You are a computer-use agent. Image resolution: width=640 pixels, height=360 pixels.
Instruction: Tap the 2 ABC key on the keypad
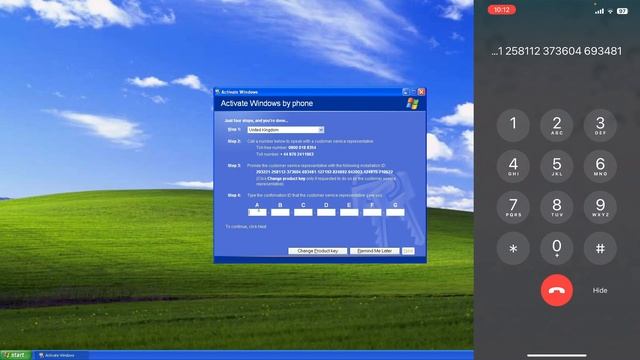click(x=557, y=125)
